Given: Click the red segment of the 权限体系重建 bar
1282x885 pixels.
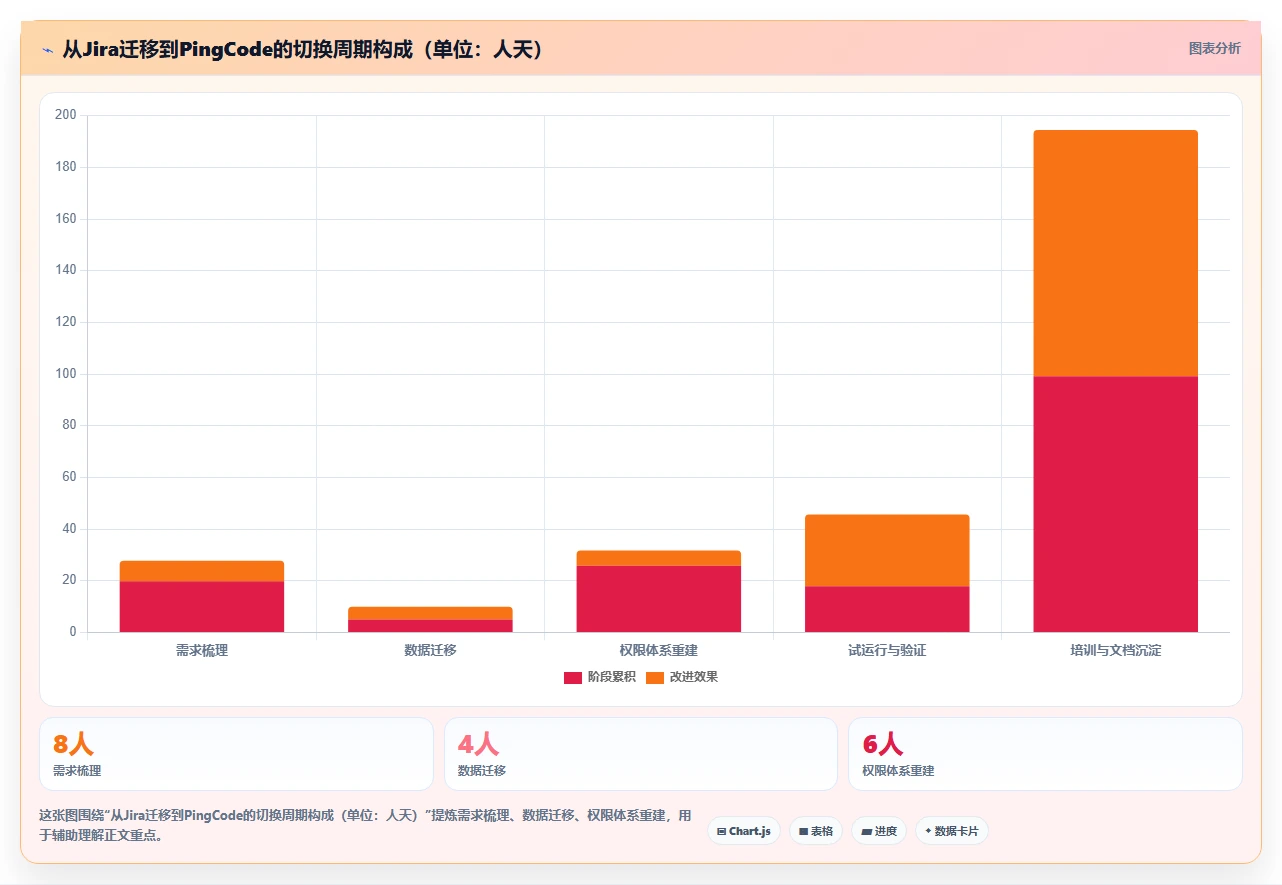Looking at the screenshot, I should (659, 599).
